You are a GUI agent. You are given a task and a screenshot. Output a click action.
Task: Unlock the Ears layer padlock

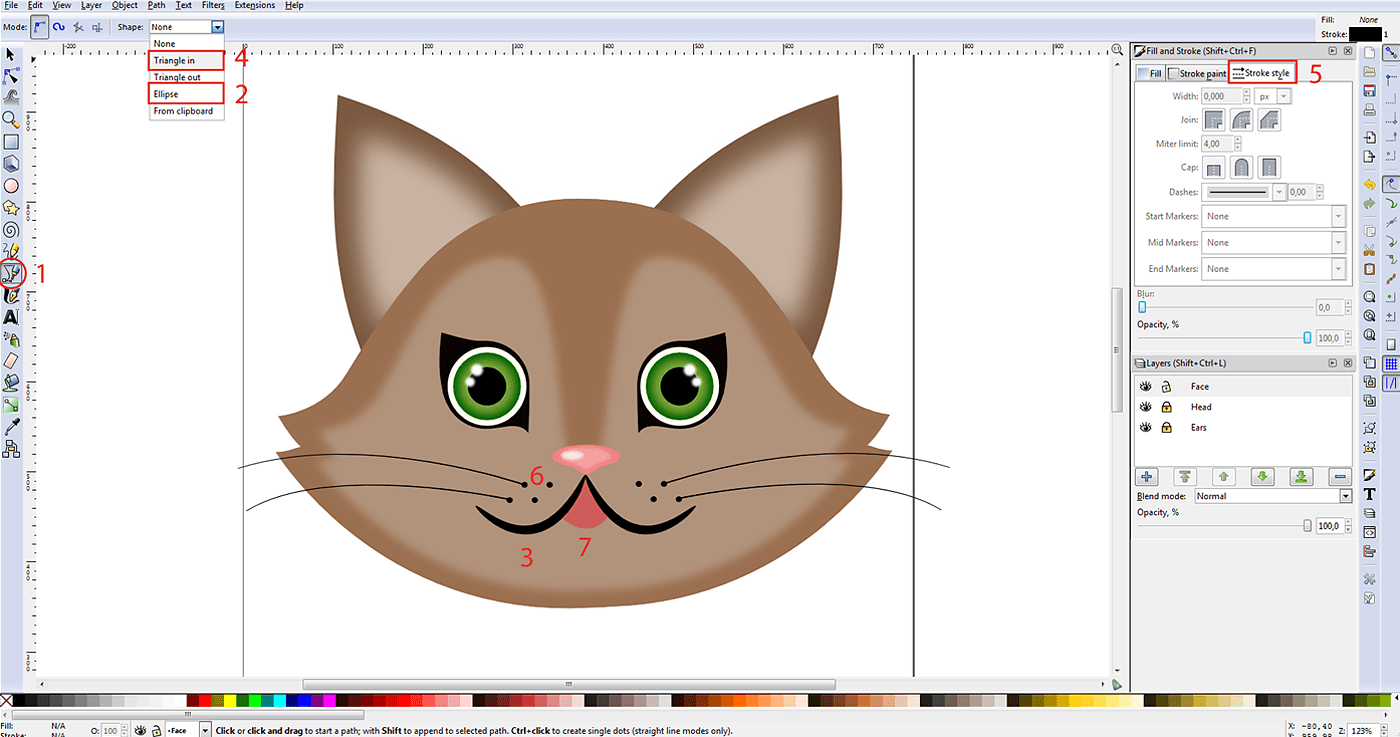[x=1166, y=427]
